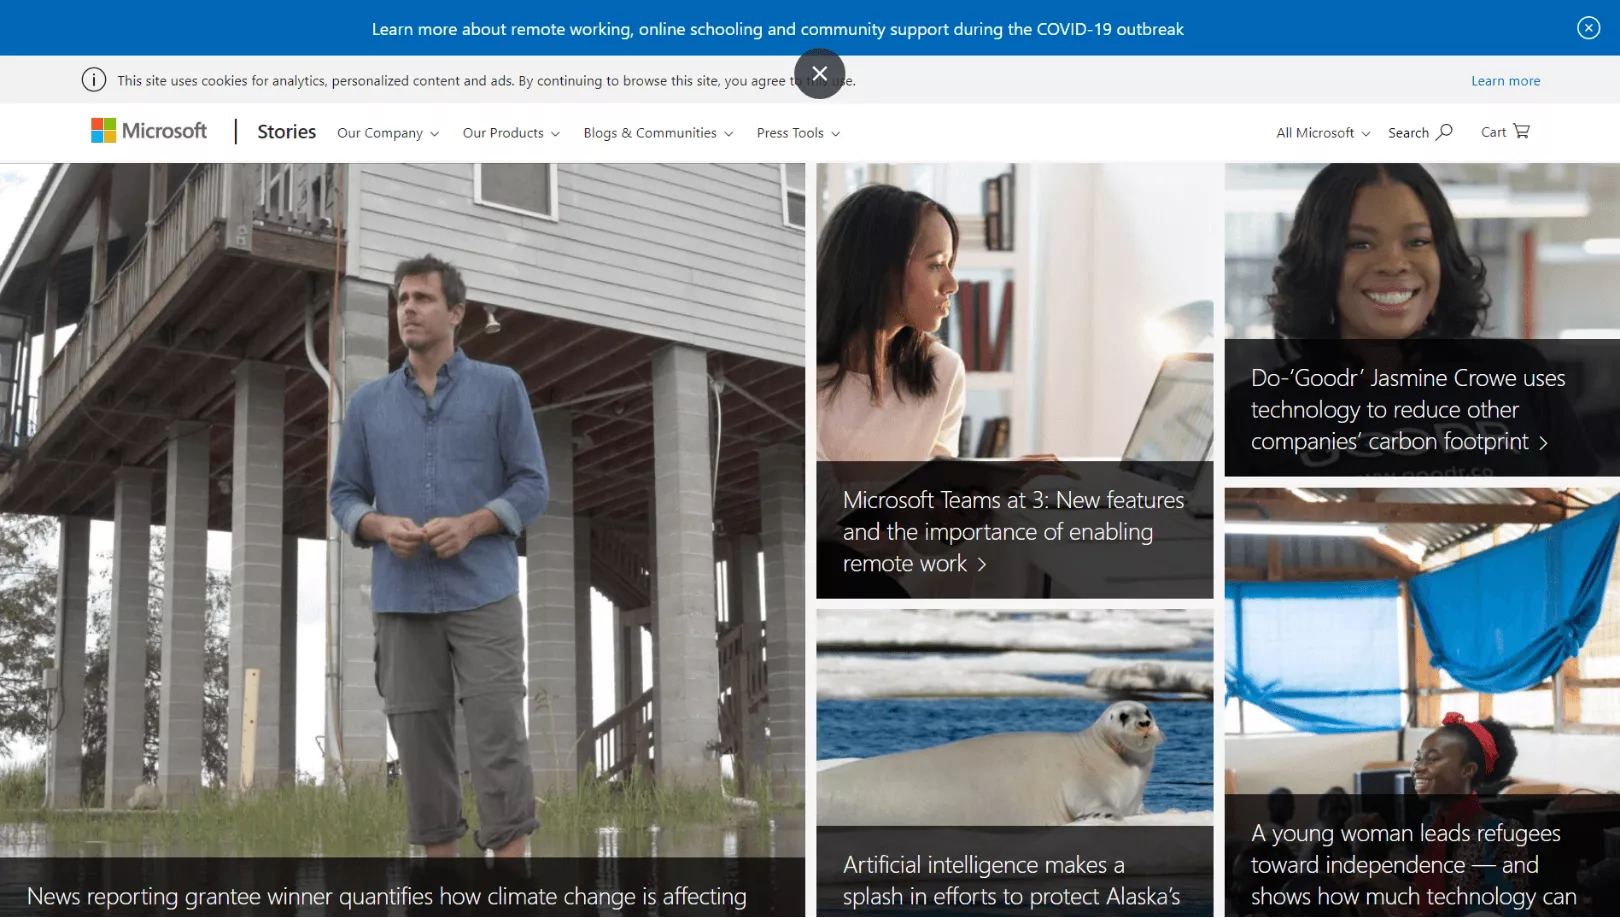1620x918 pixels.
Task: Open the shopping Cart icon
Action: coord(1521,131)
